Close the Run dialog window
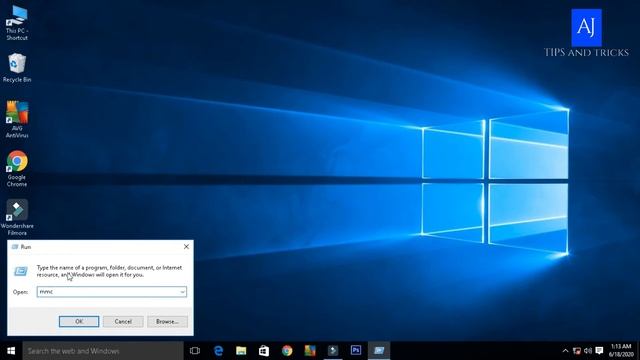The image size is (640, 360). click(x=186, y=247)
